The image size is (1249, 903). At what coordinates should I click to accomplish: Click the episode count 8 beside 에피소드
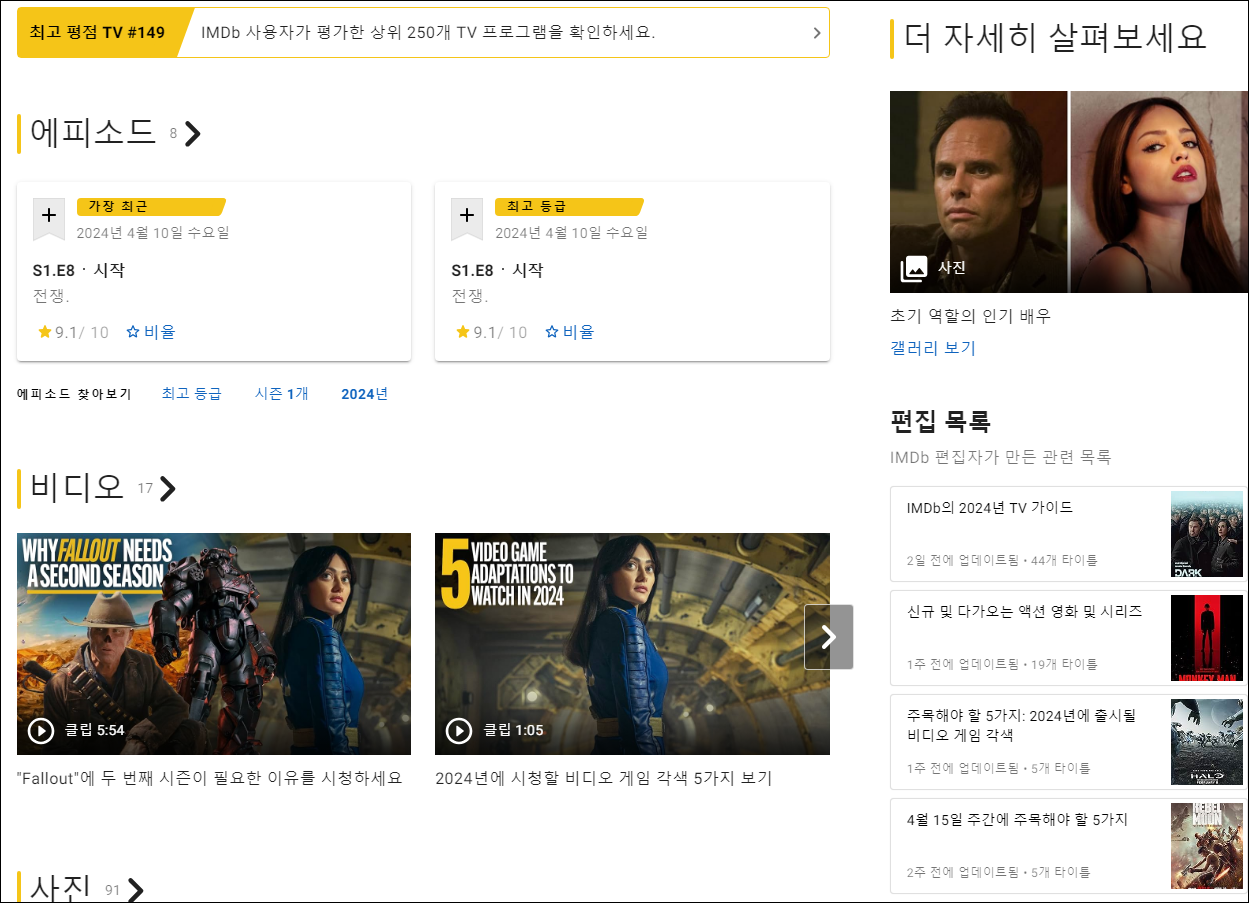tap(173, 134)
